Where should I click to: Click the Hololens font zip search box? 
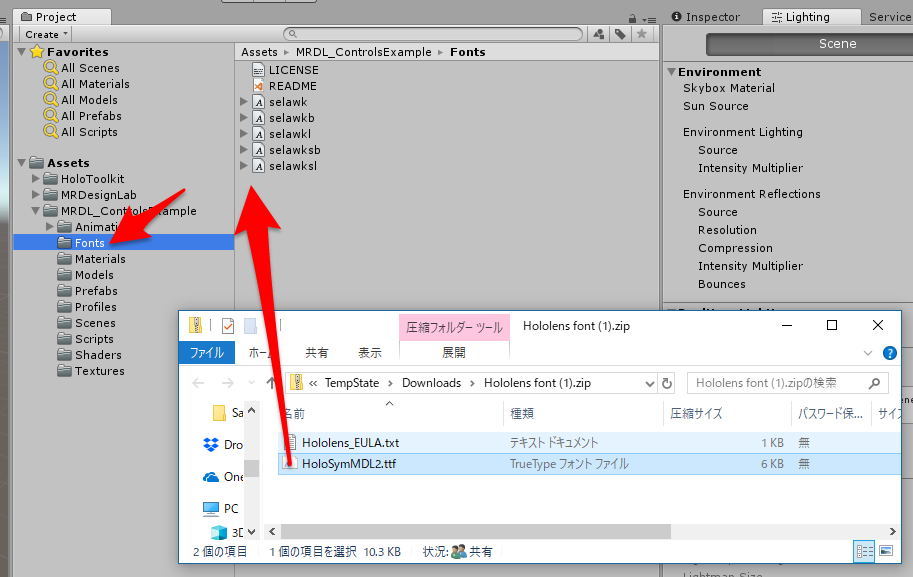tap(788, 383)
